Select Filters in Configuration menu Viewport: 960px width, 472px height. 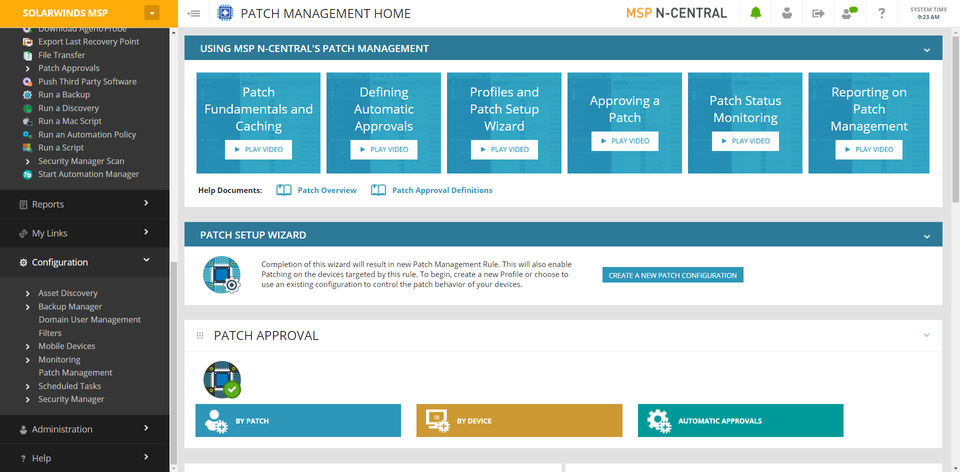point(50,333)
